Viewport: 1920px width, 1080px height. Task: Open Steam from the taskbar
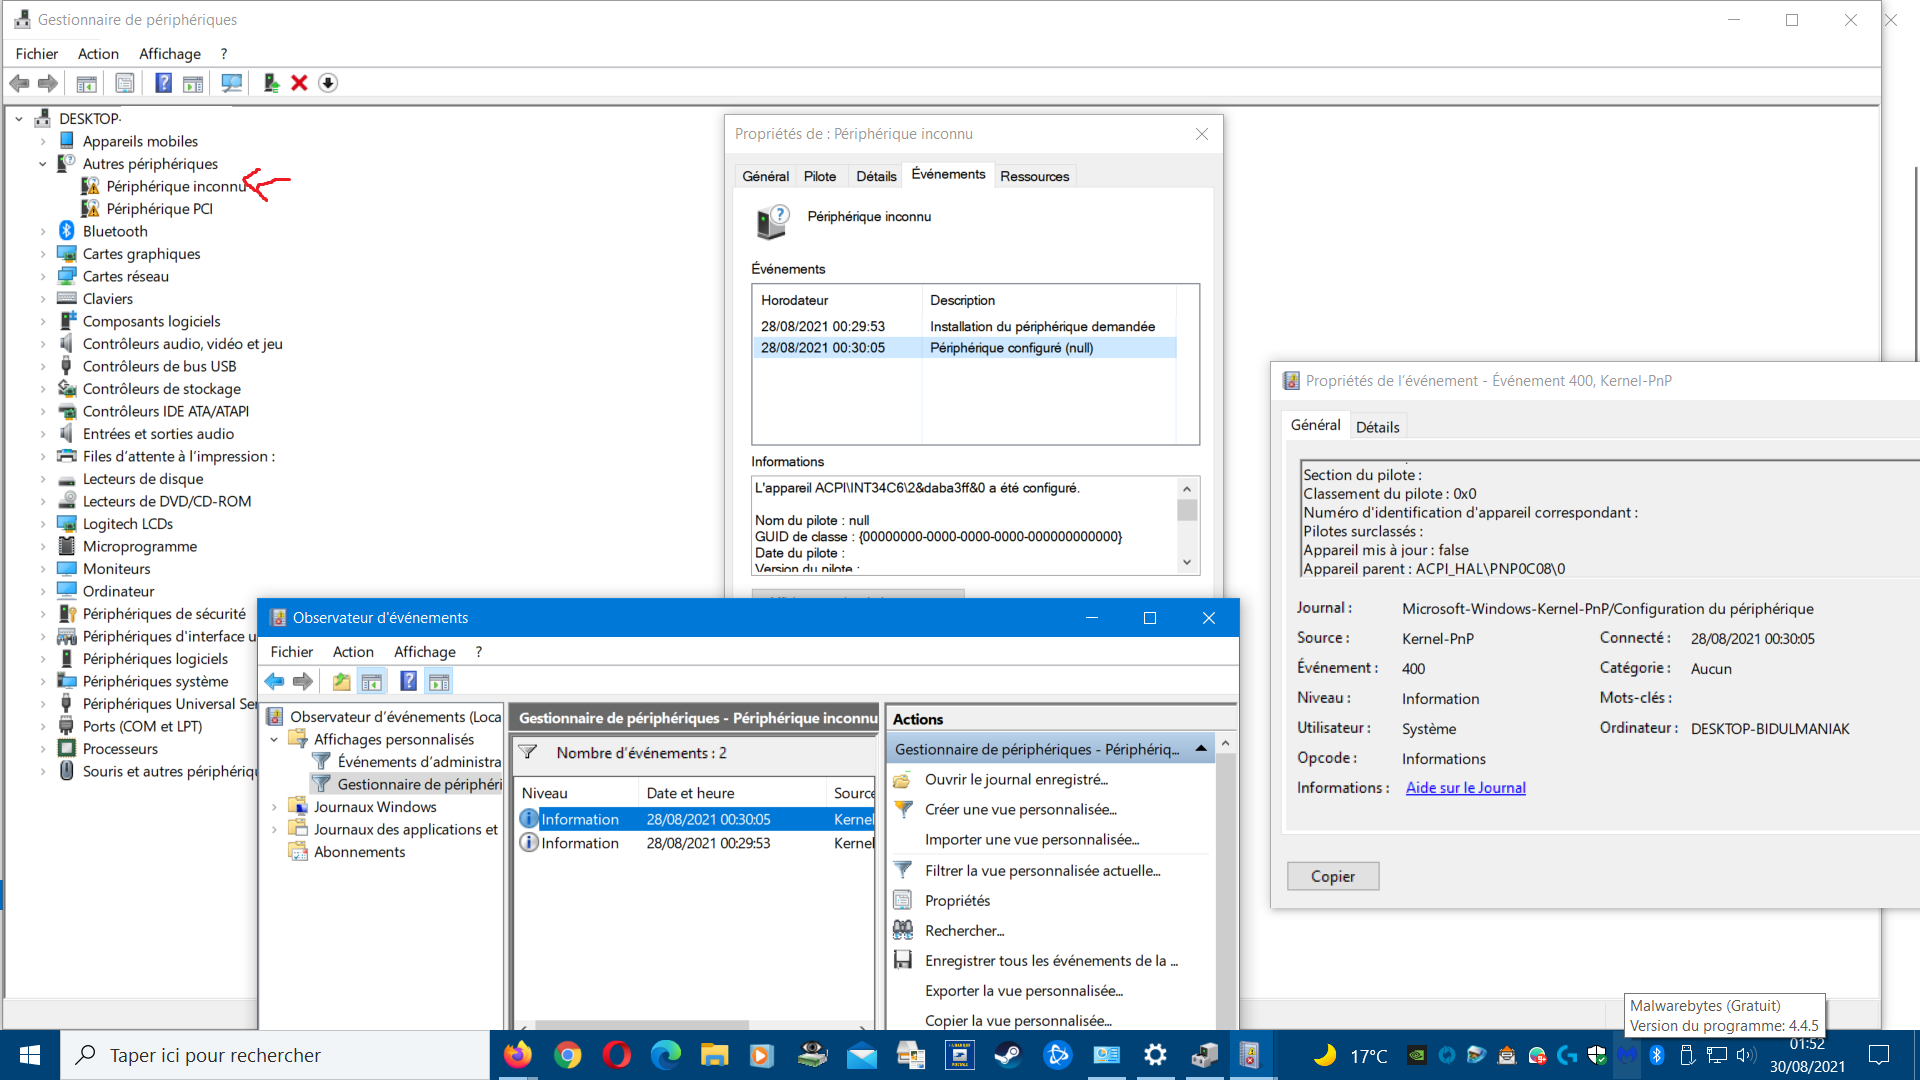1008,1055
